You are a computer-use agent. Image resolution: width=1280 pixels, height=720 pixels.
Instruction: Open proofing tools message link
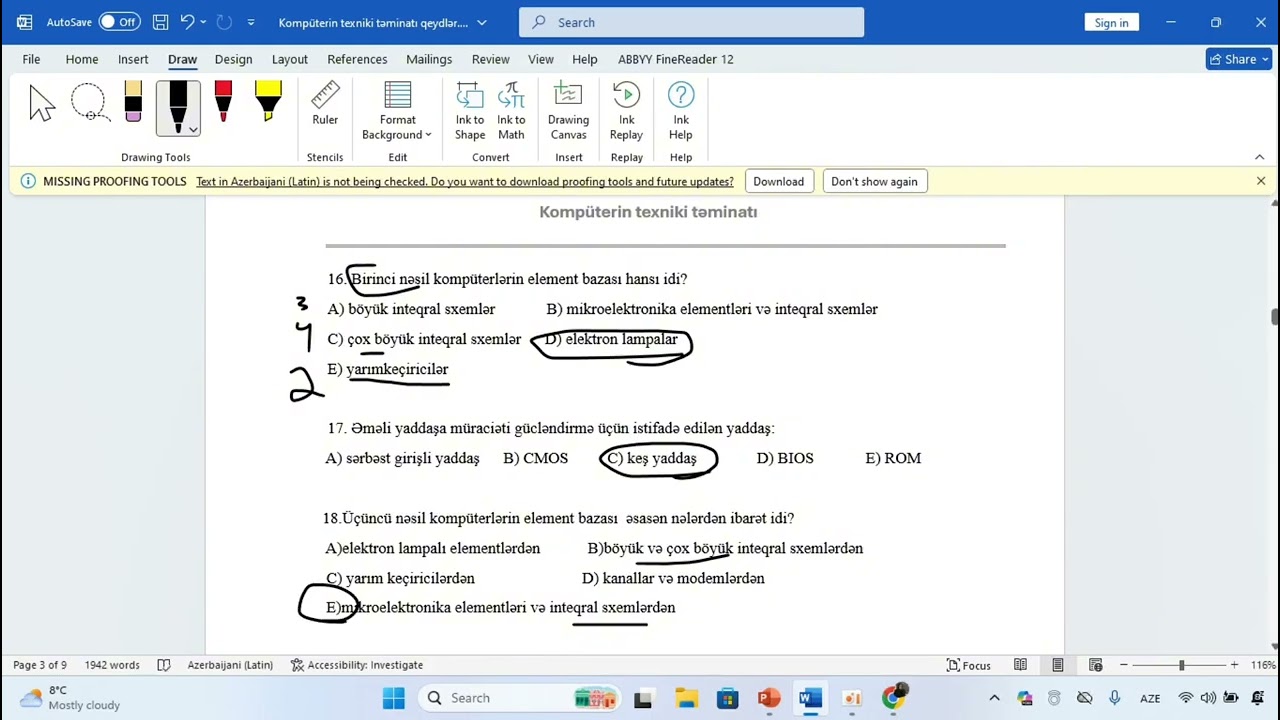465,181
